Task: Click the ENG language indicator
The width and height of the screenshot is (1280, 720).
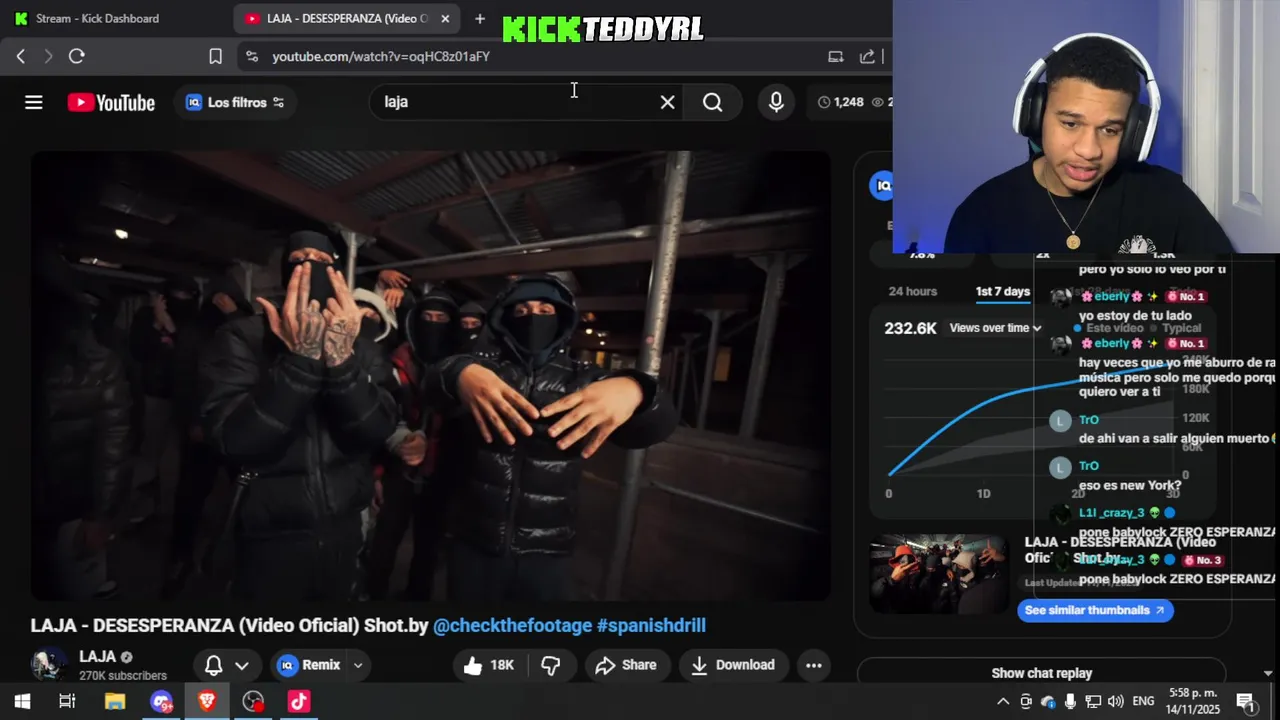Action: click(1143, 701)
